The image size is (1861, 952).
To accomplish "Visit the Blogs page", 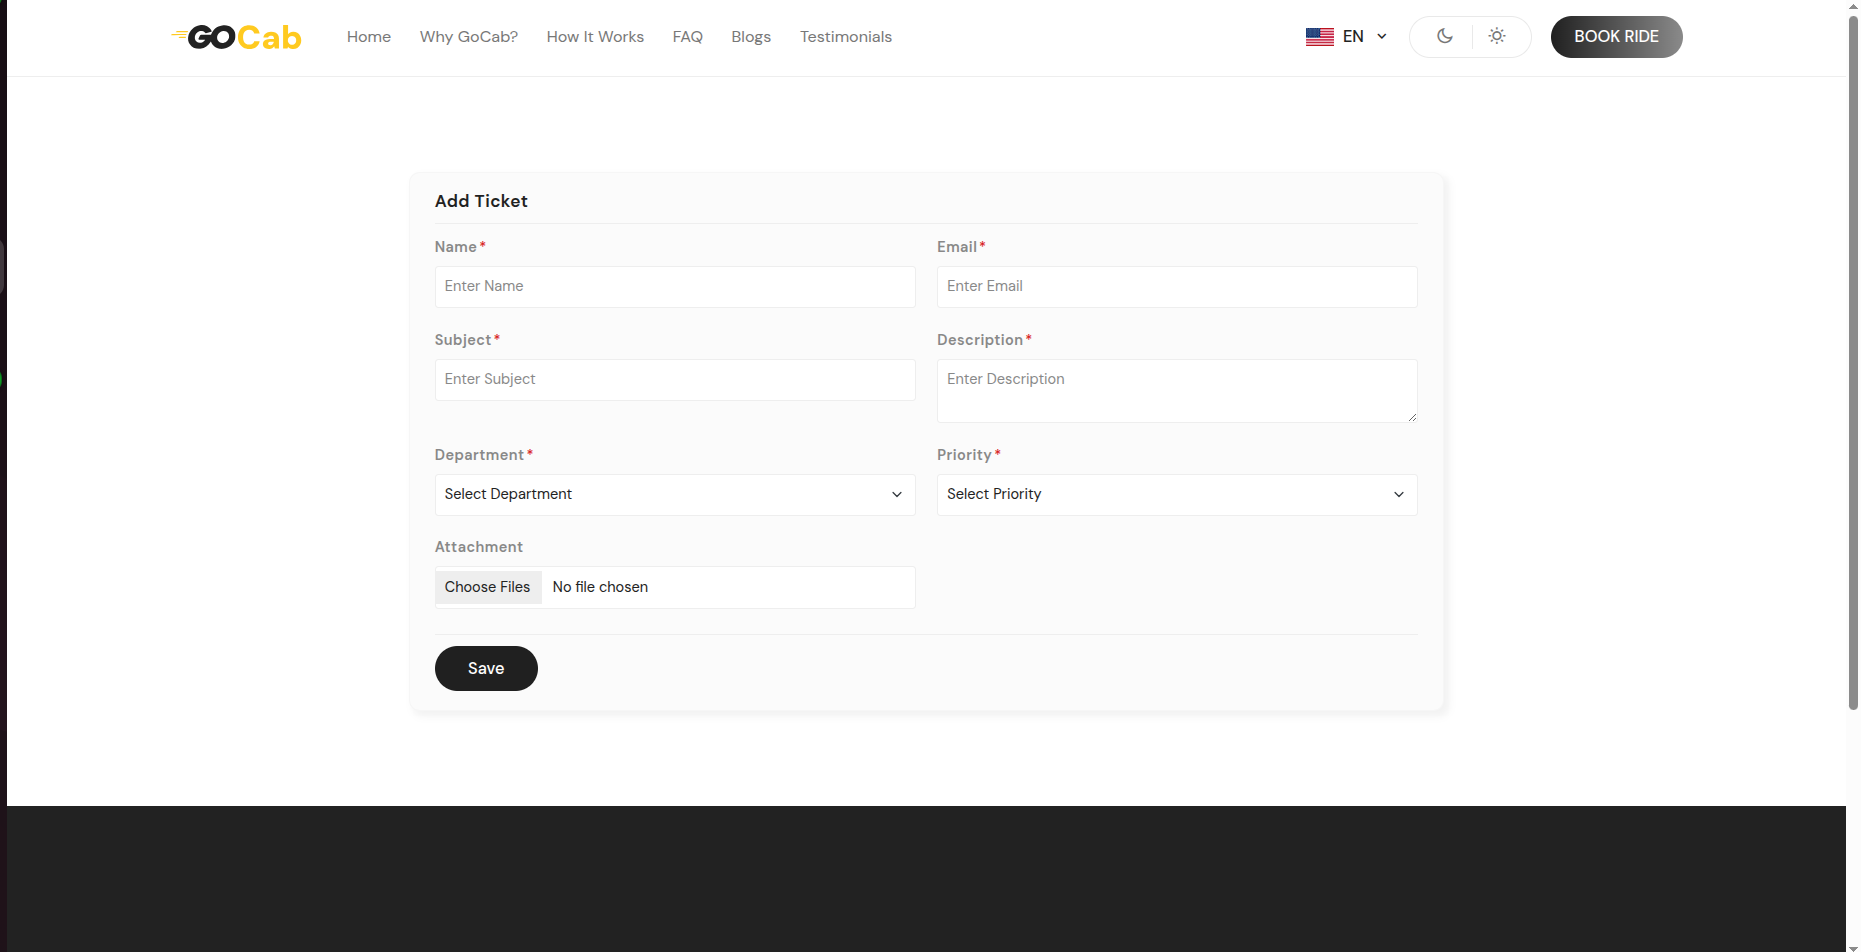I will pyautogui.click(x=750, y=37).
